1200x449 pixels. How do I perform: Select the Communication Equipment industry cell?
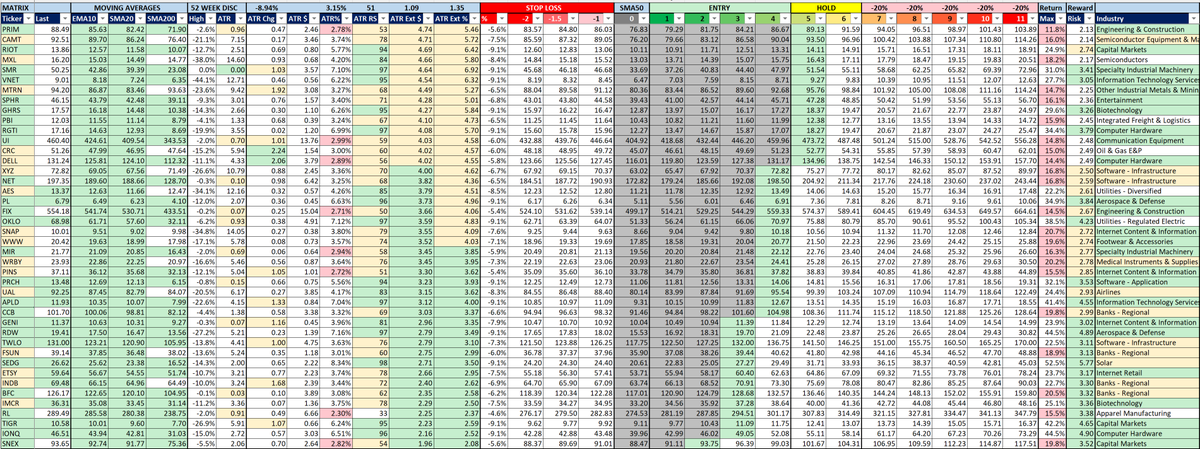(x=1147, y=140)
